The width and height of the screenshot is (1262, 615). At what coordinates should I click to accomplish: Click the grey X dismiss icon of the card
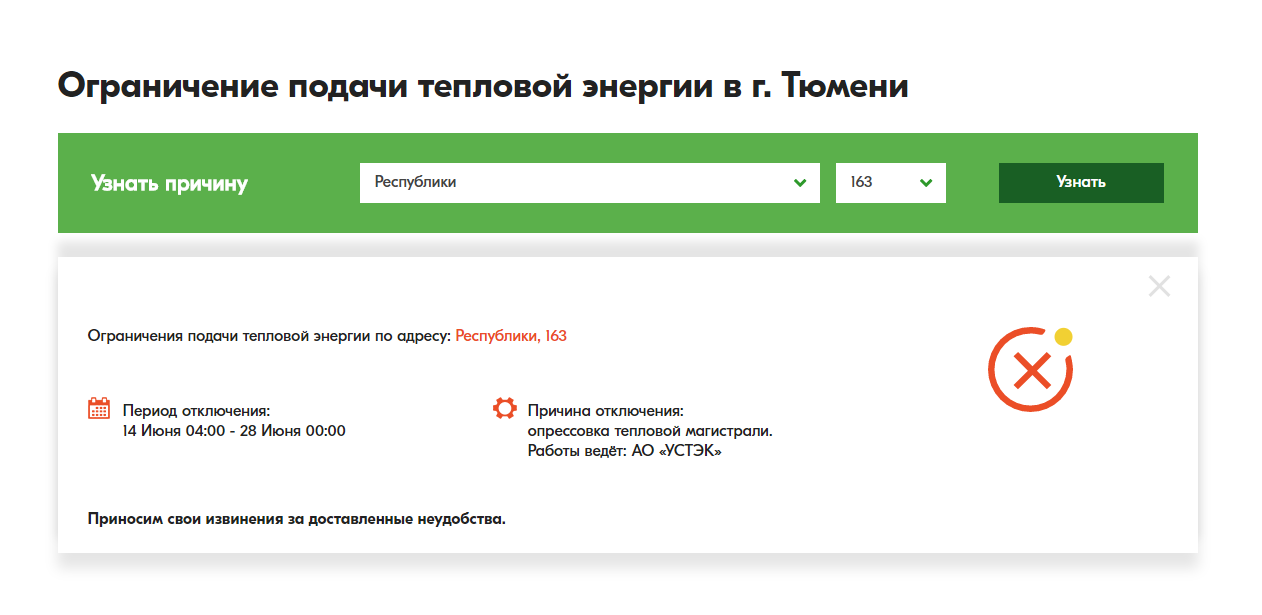pos(1159,286)
